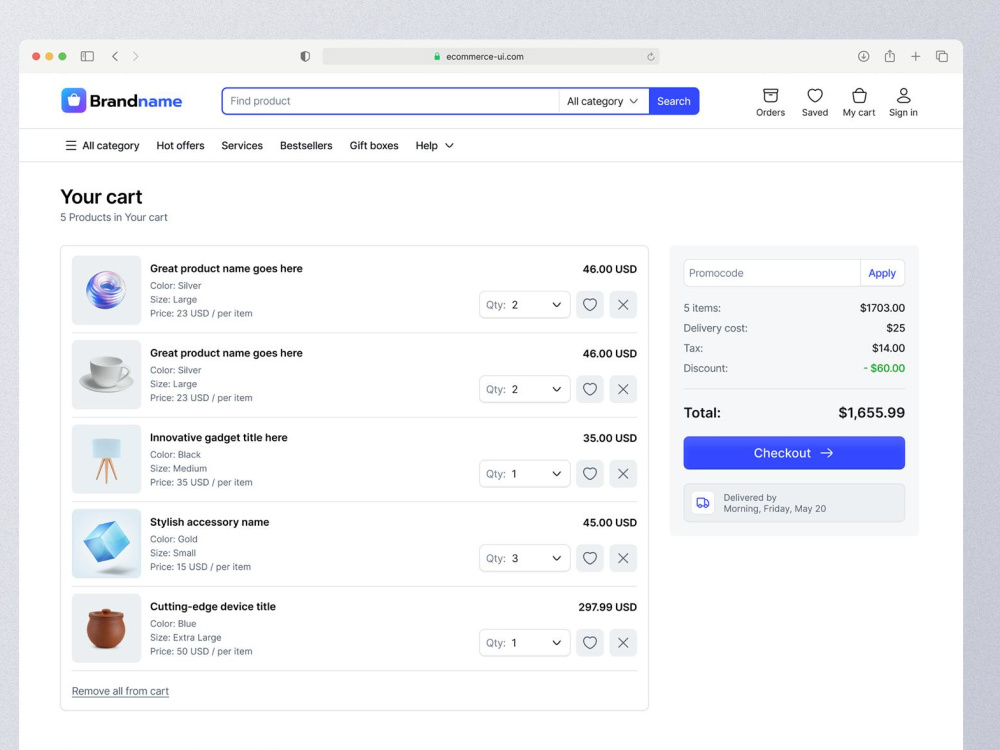Open the white cup product thumbnail

(x=107, y=374)
